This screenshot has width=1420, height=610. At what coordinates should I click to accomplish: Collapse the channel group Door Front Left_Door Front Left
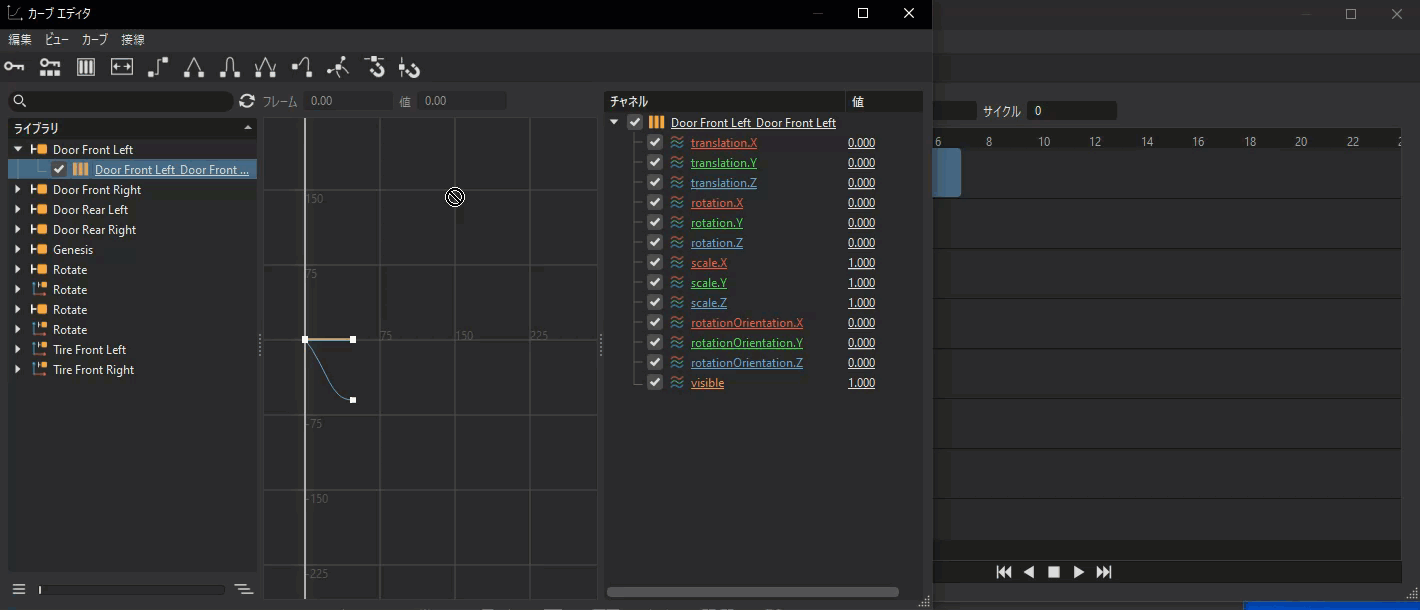614,123
